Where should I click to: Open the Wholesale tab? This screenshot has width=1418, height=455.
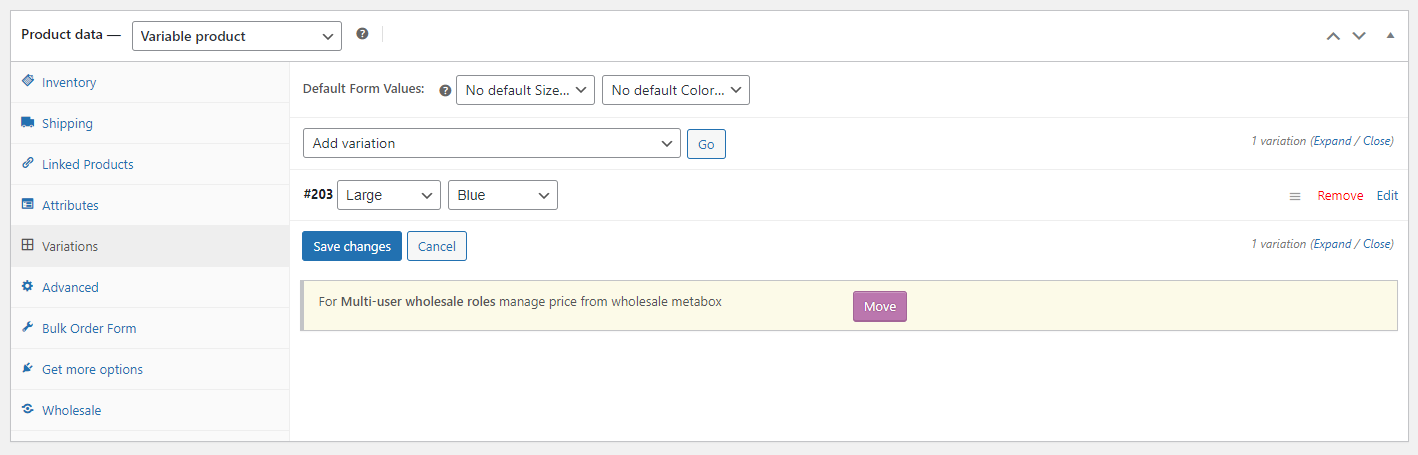[150, 410]
